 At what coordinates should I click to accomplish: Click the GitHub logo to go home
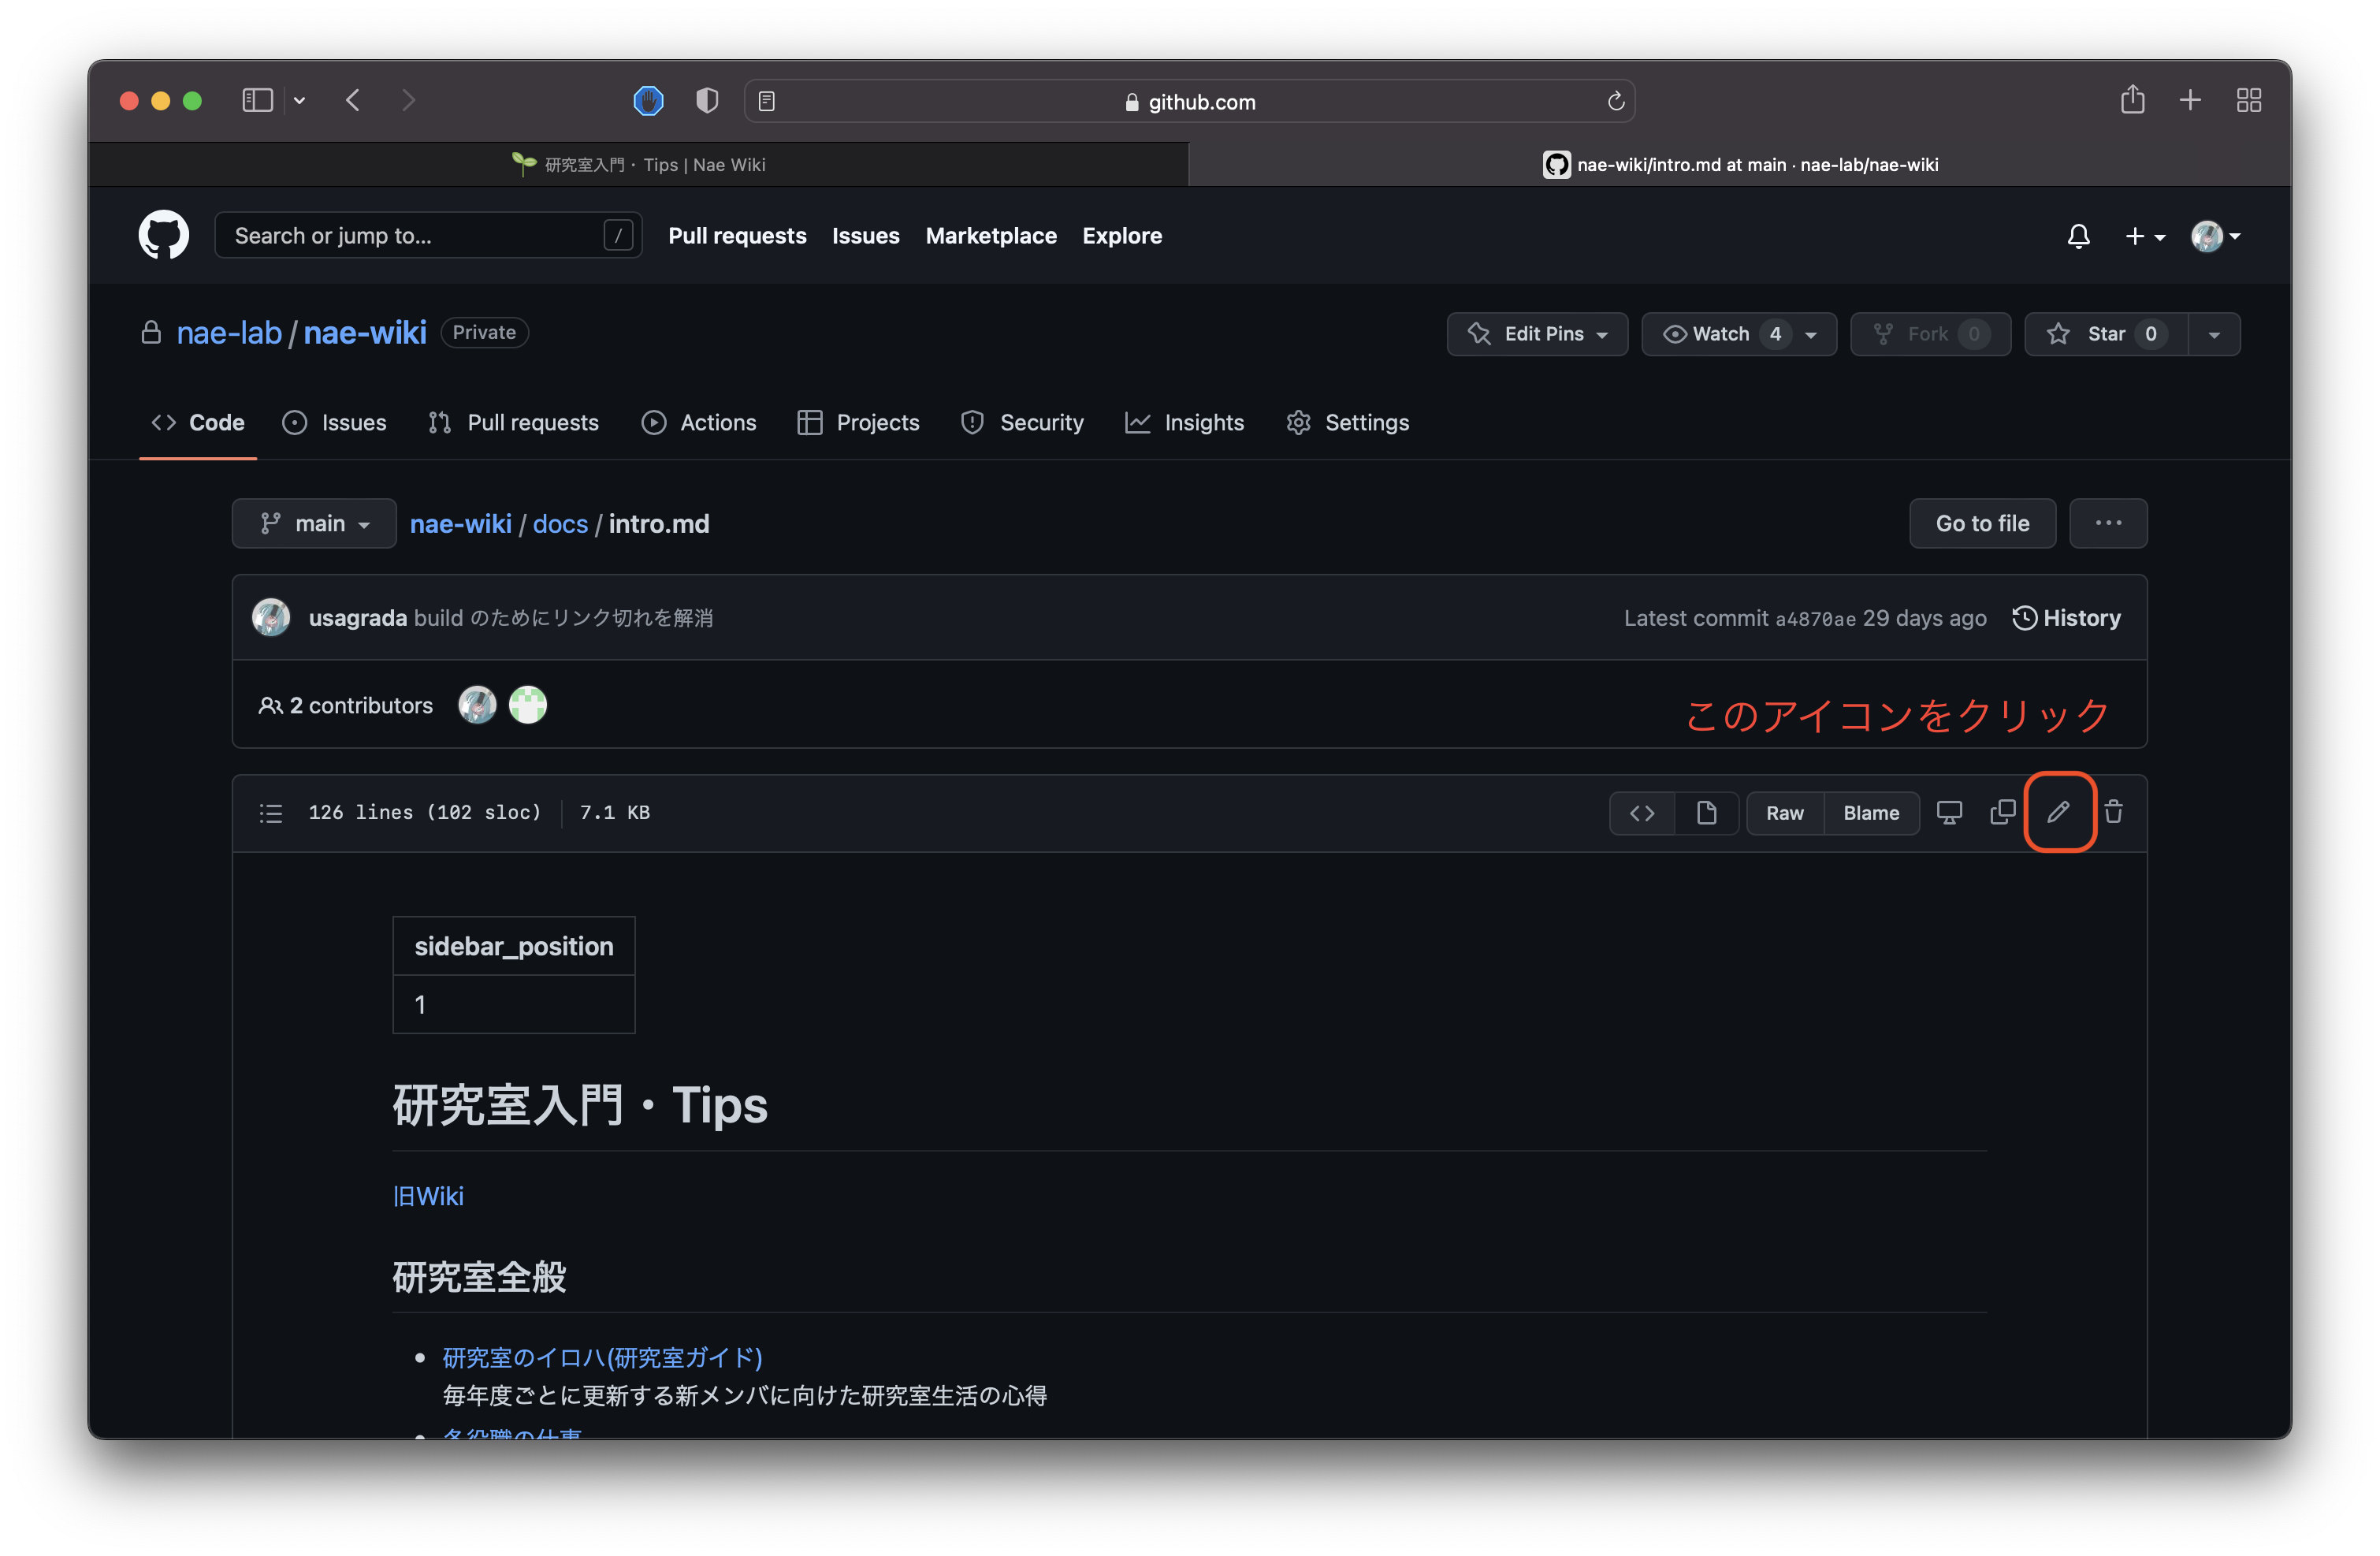163,235
